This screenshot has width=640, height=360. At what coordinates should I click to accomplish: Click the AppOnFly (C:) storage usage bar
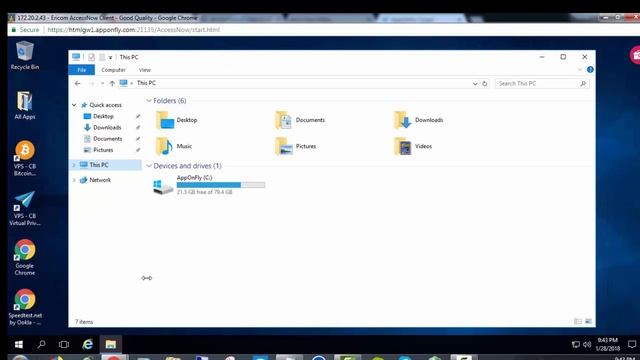221,185
